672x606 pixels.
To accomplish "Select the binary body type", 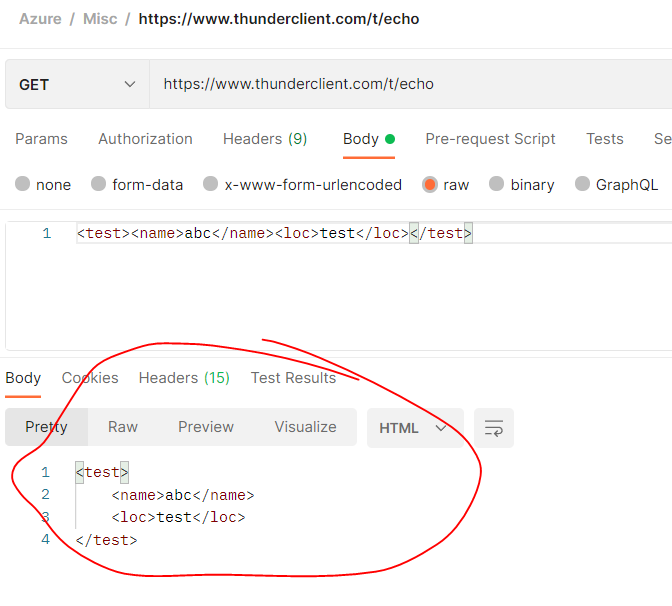I will tap(522, 185).
